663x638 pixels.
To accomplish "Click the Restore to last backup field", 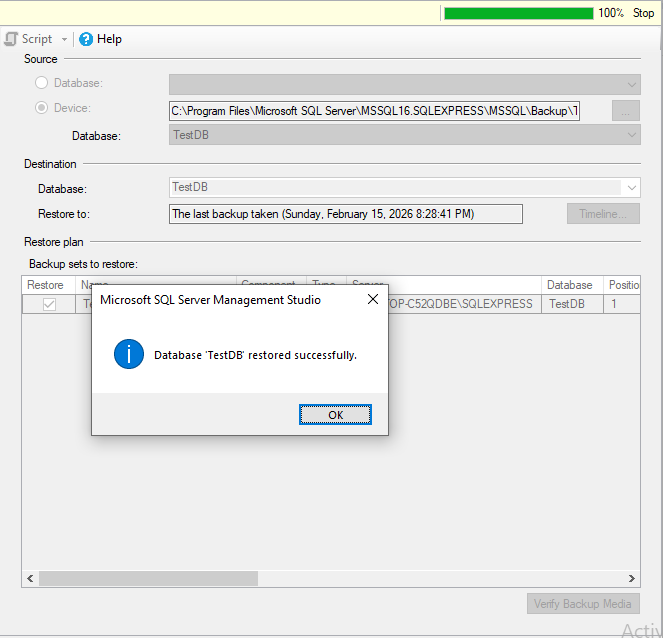I will pyautogui.click(x=345, y=214).
